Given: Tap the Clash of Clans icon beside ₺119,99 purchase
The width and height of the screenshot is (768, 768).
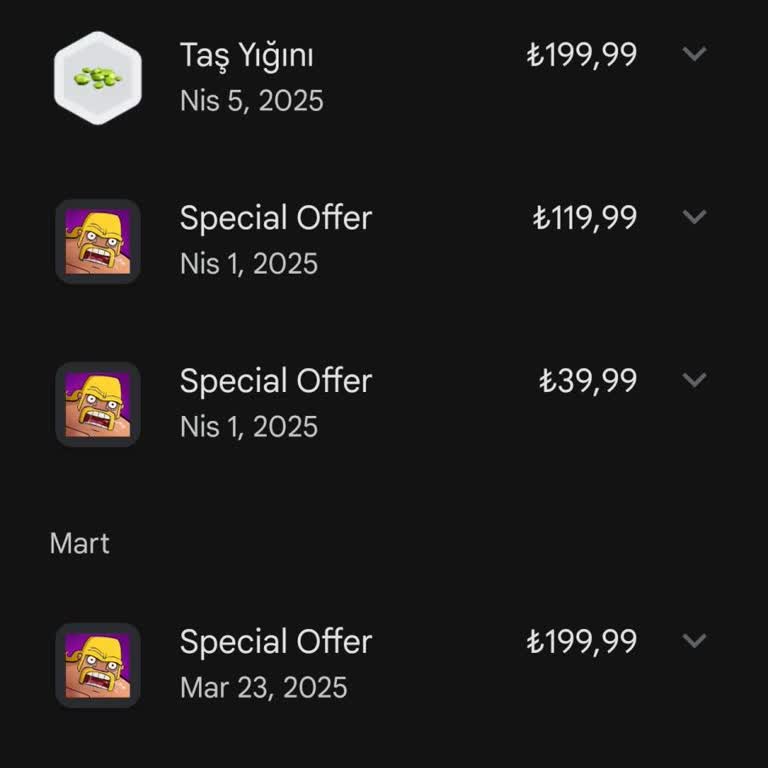Looking at the screenshot, I should [97, 241].
